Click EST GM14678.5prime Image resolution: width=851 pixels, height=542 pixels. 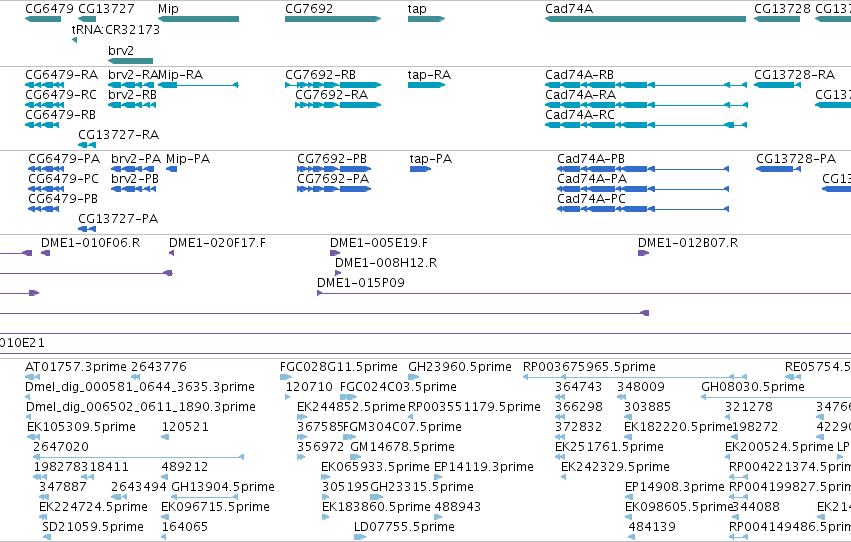(355, 457)
